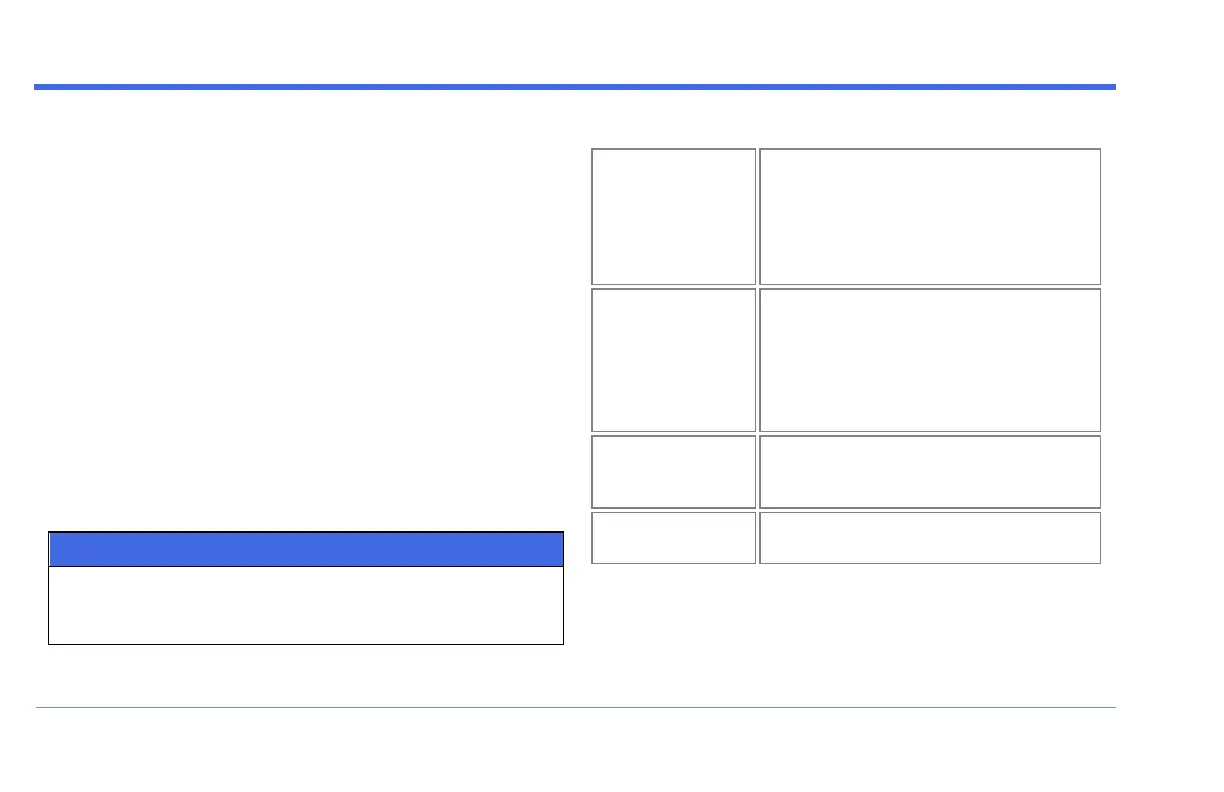Image resolution: width=1224 pixels, height=792 pixels.
Task: Click the bottom row's wide right table cell
Action: [930, 538]
